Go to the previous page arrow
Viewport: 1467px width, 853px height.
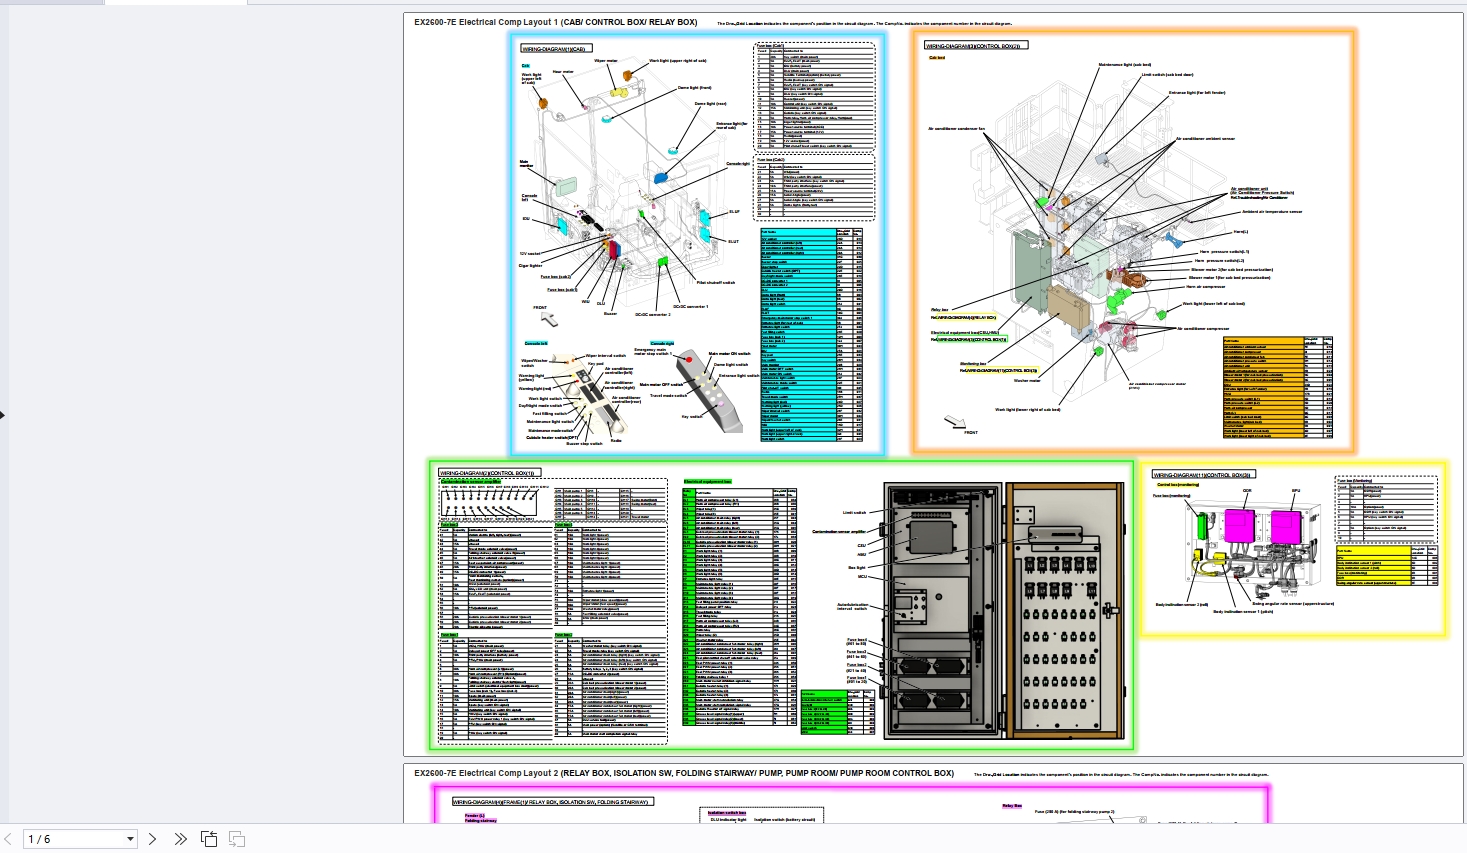click(8, 839)
